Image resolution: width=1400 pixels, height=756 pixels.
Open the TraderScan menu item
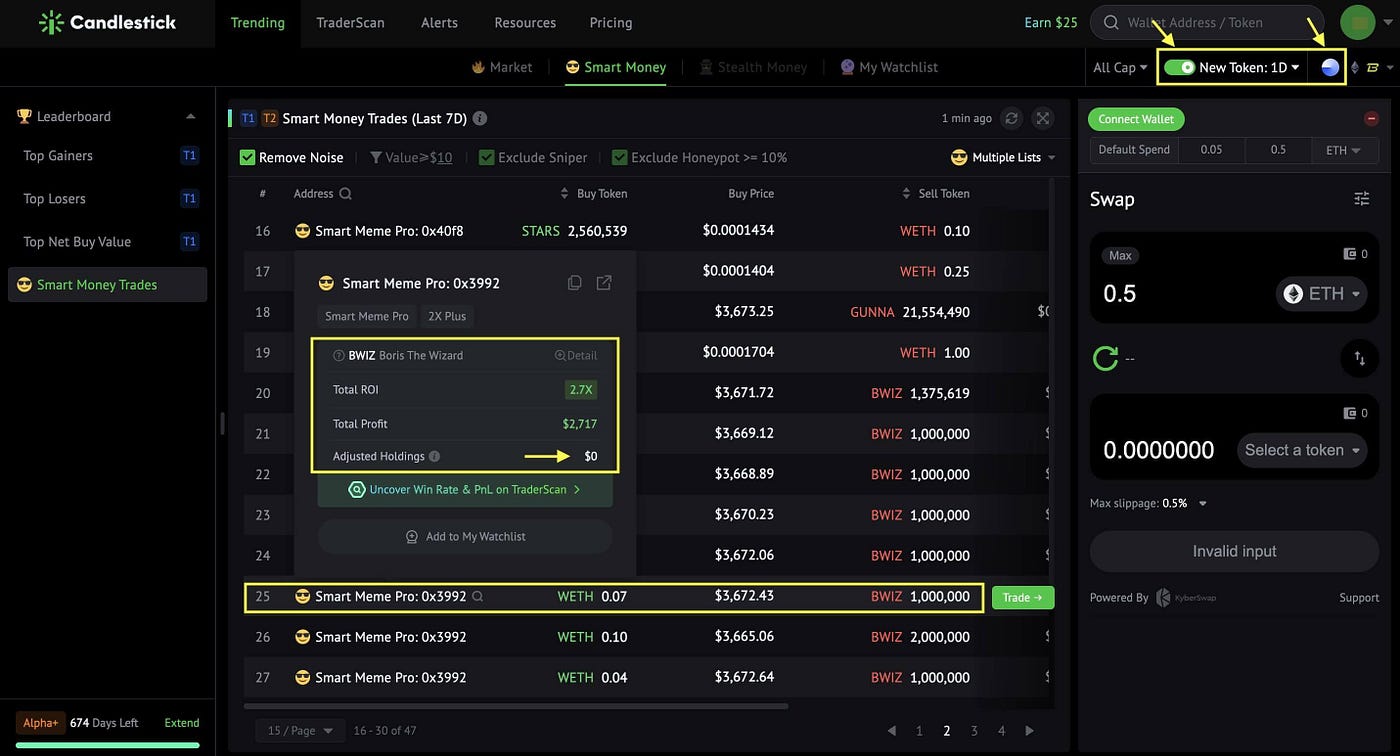click(x=350, y=22)
